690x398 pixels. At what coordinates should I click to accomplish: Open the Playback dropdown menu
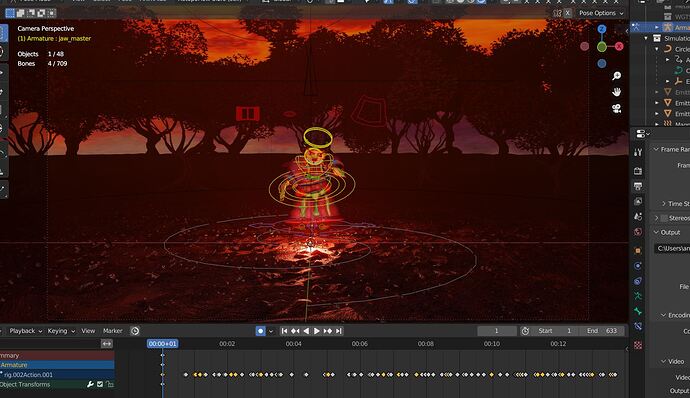pyautogui.click(x=26, y=331)
